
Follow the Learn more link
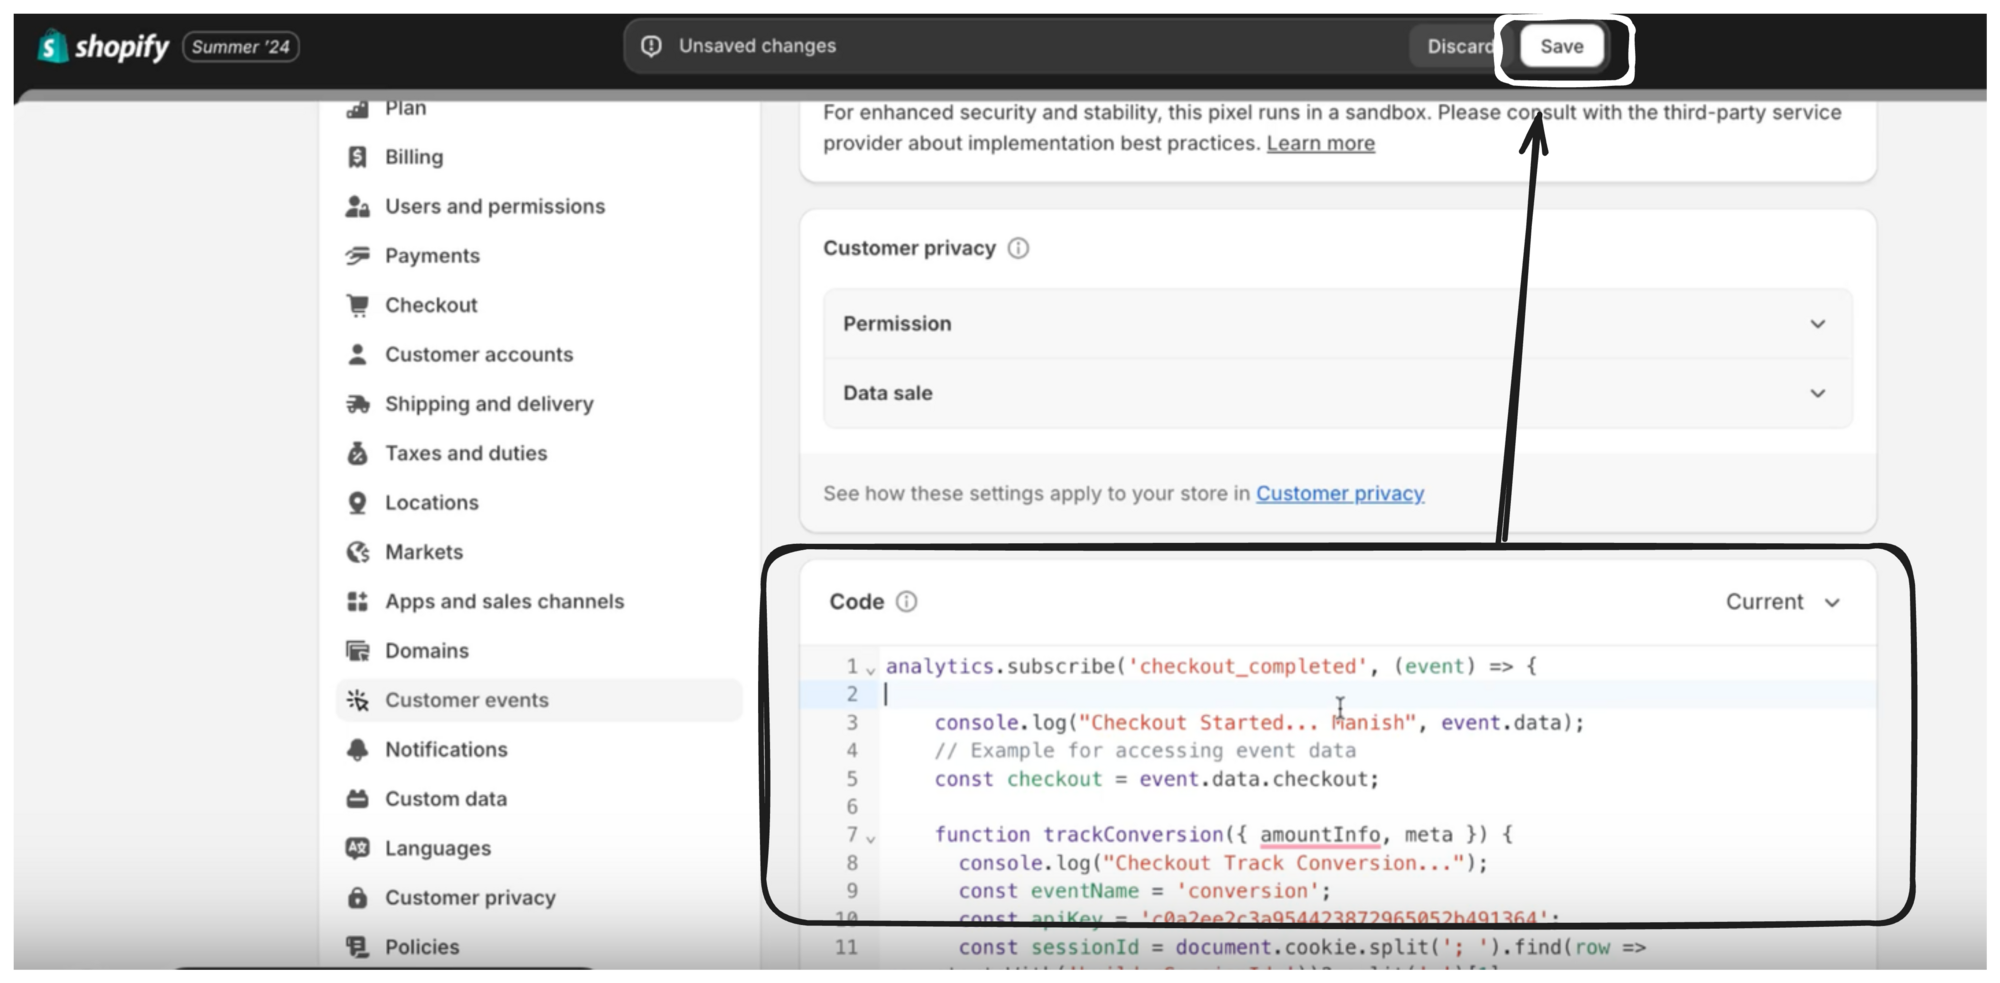pyautogui.click(x=1320, y=143)
